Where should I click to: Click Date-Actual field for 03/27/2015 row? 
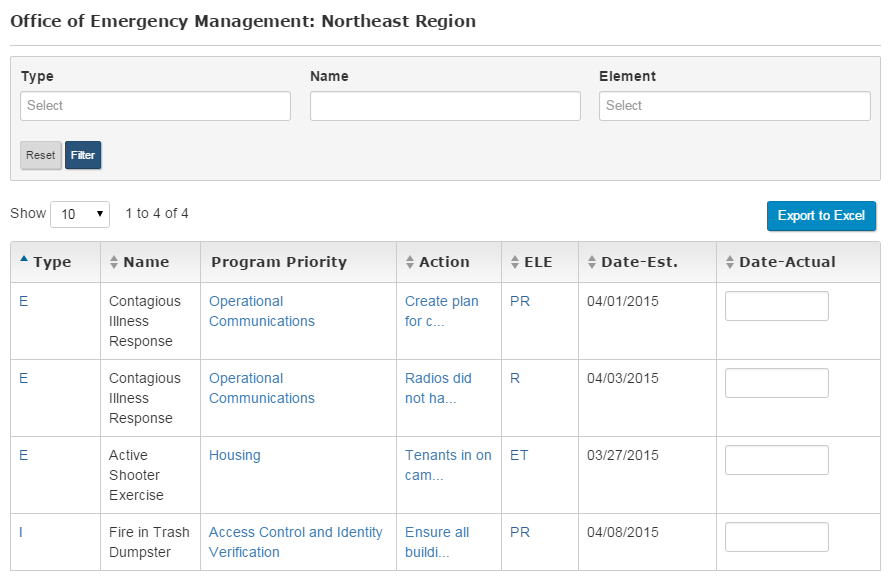pos(776,460)
